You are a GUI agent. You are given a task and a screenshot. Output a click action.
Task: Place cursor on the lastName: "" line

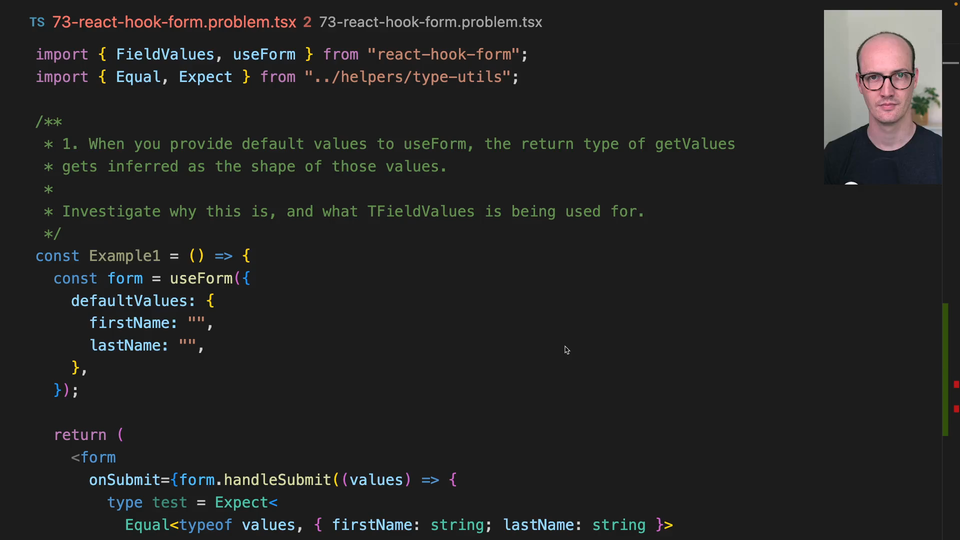147,346
